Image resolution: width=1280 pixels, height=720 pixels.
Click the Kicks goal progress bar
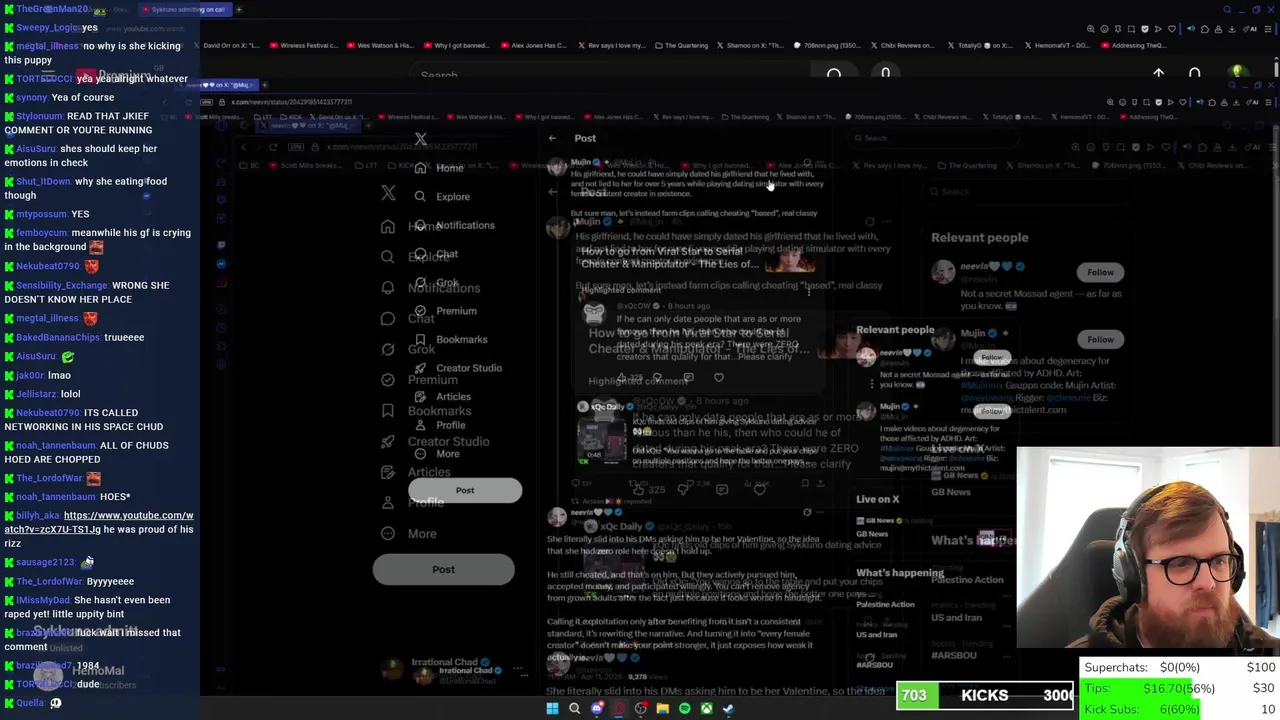coord(985,695)
